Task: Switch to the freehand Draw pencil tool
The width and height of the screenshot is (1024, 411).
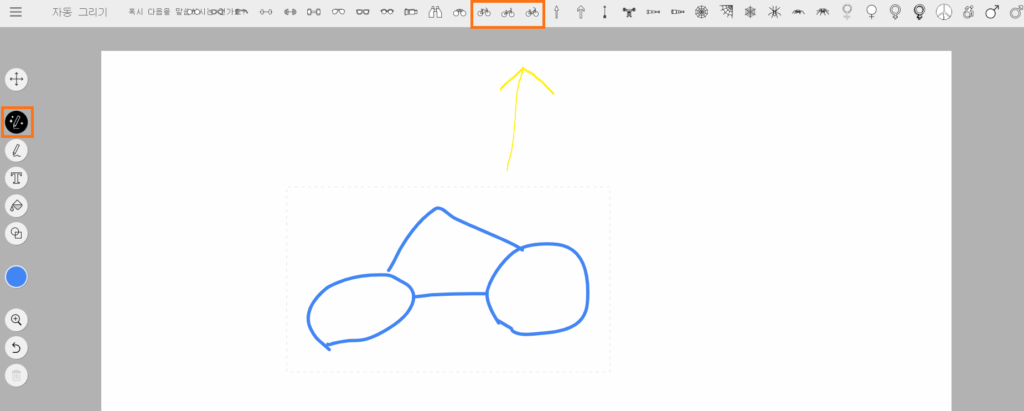Action: click(x=16, y=150)
